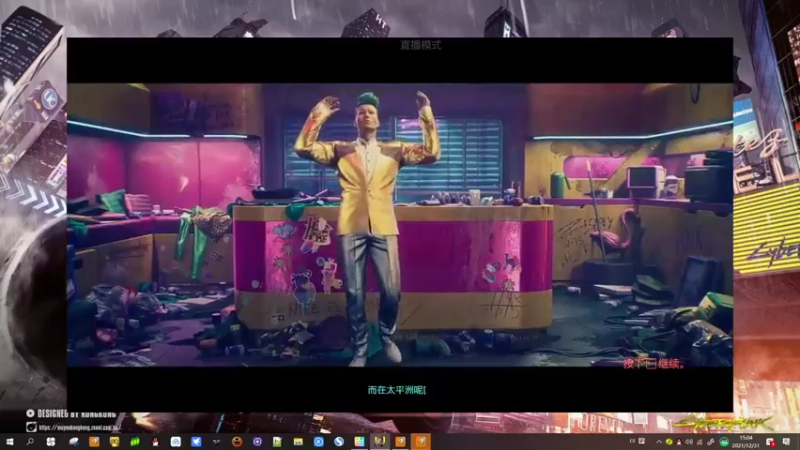Open taskbar search magnifier
Screen dimensions: 800x450
(x=30, y=442)
